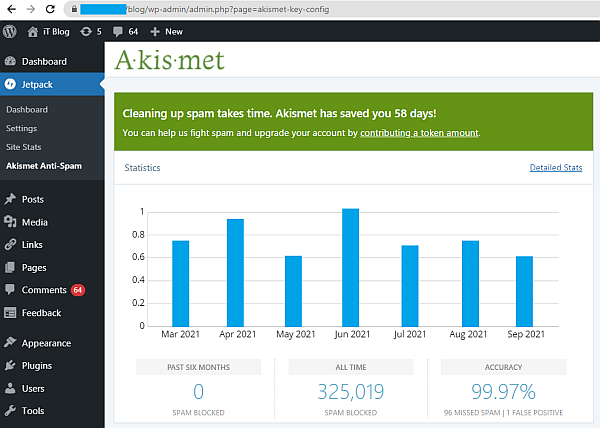Image resolution: width=600 pixels, height=428 pixels.
Task: Select Jetpack menu item
Action: click(37, 85)
